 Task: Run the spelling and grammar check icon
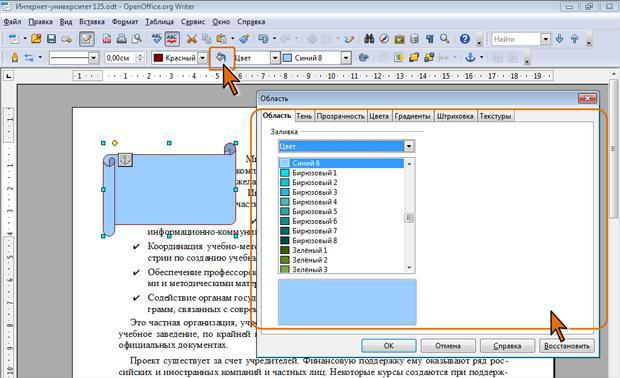pyautogui.click(x=157, y=39)
